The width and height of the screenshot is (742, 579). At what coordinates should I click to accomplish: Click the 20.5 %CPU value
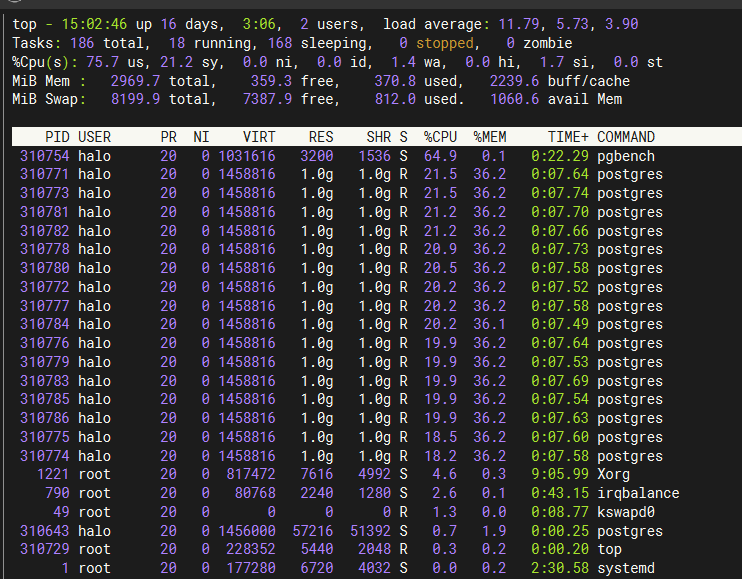point(440,268)
